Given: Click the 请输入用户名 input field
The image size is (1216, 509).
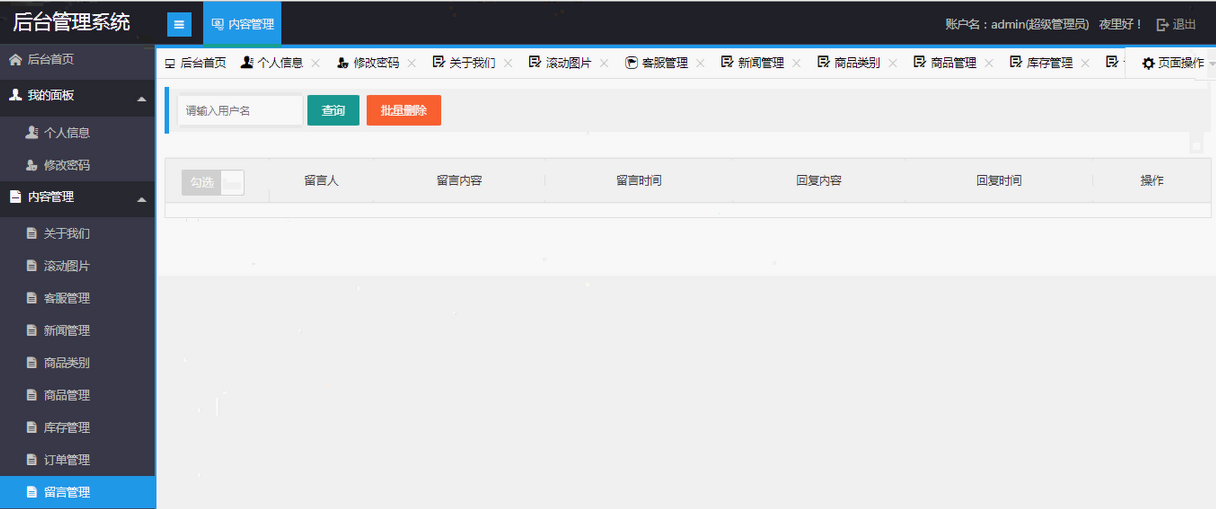Looking at the screenshot, I should (240, 111).
